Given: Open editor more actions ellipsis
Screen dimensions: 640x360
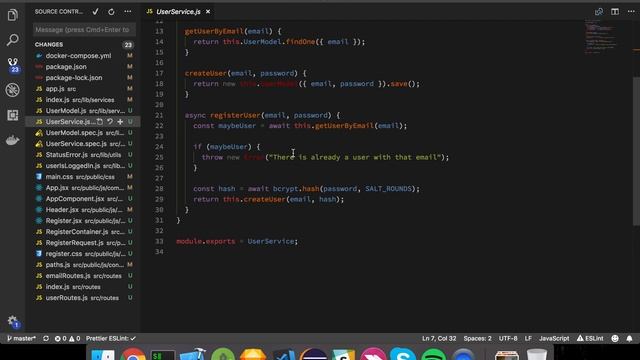Looking at the screenshot, I should tap(631, 12).
